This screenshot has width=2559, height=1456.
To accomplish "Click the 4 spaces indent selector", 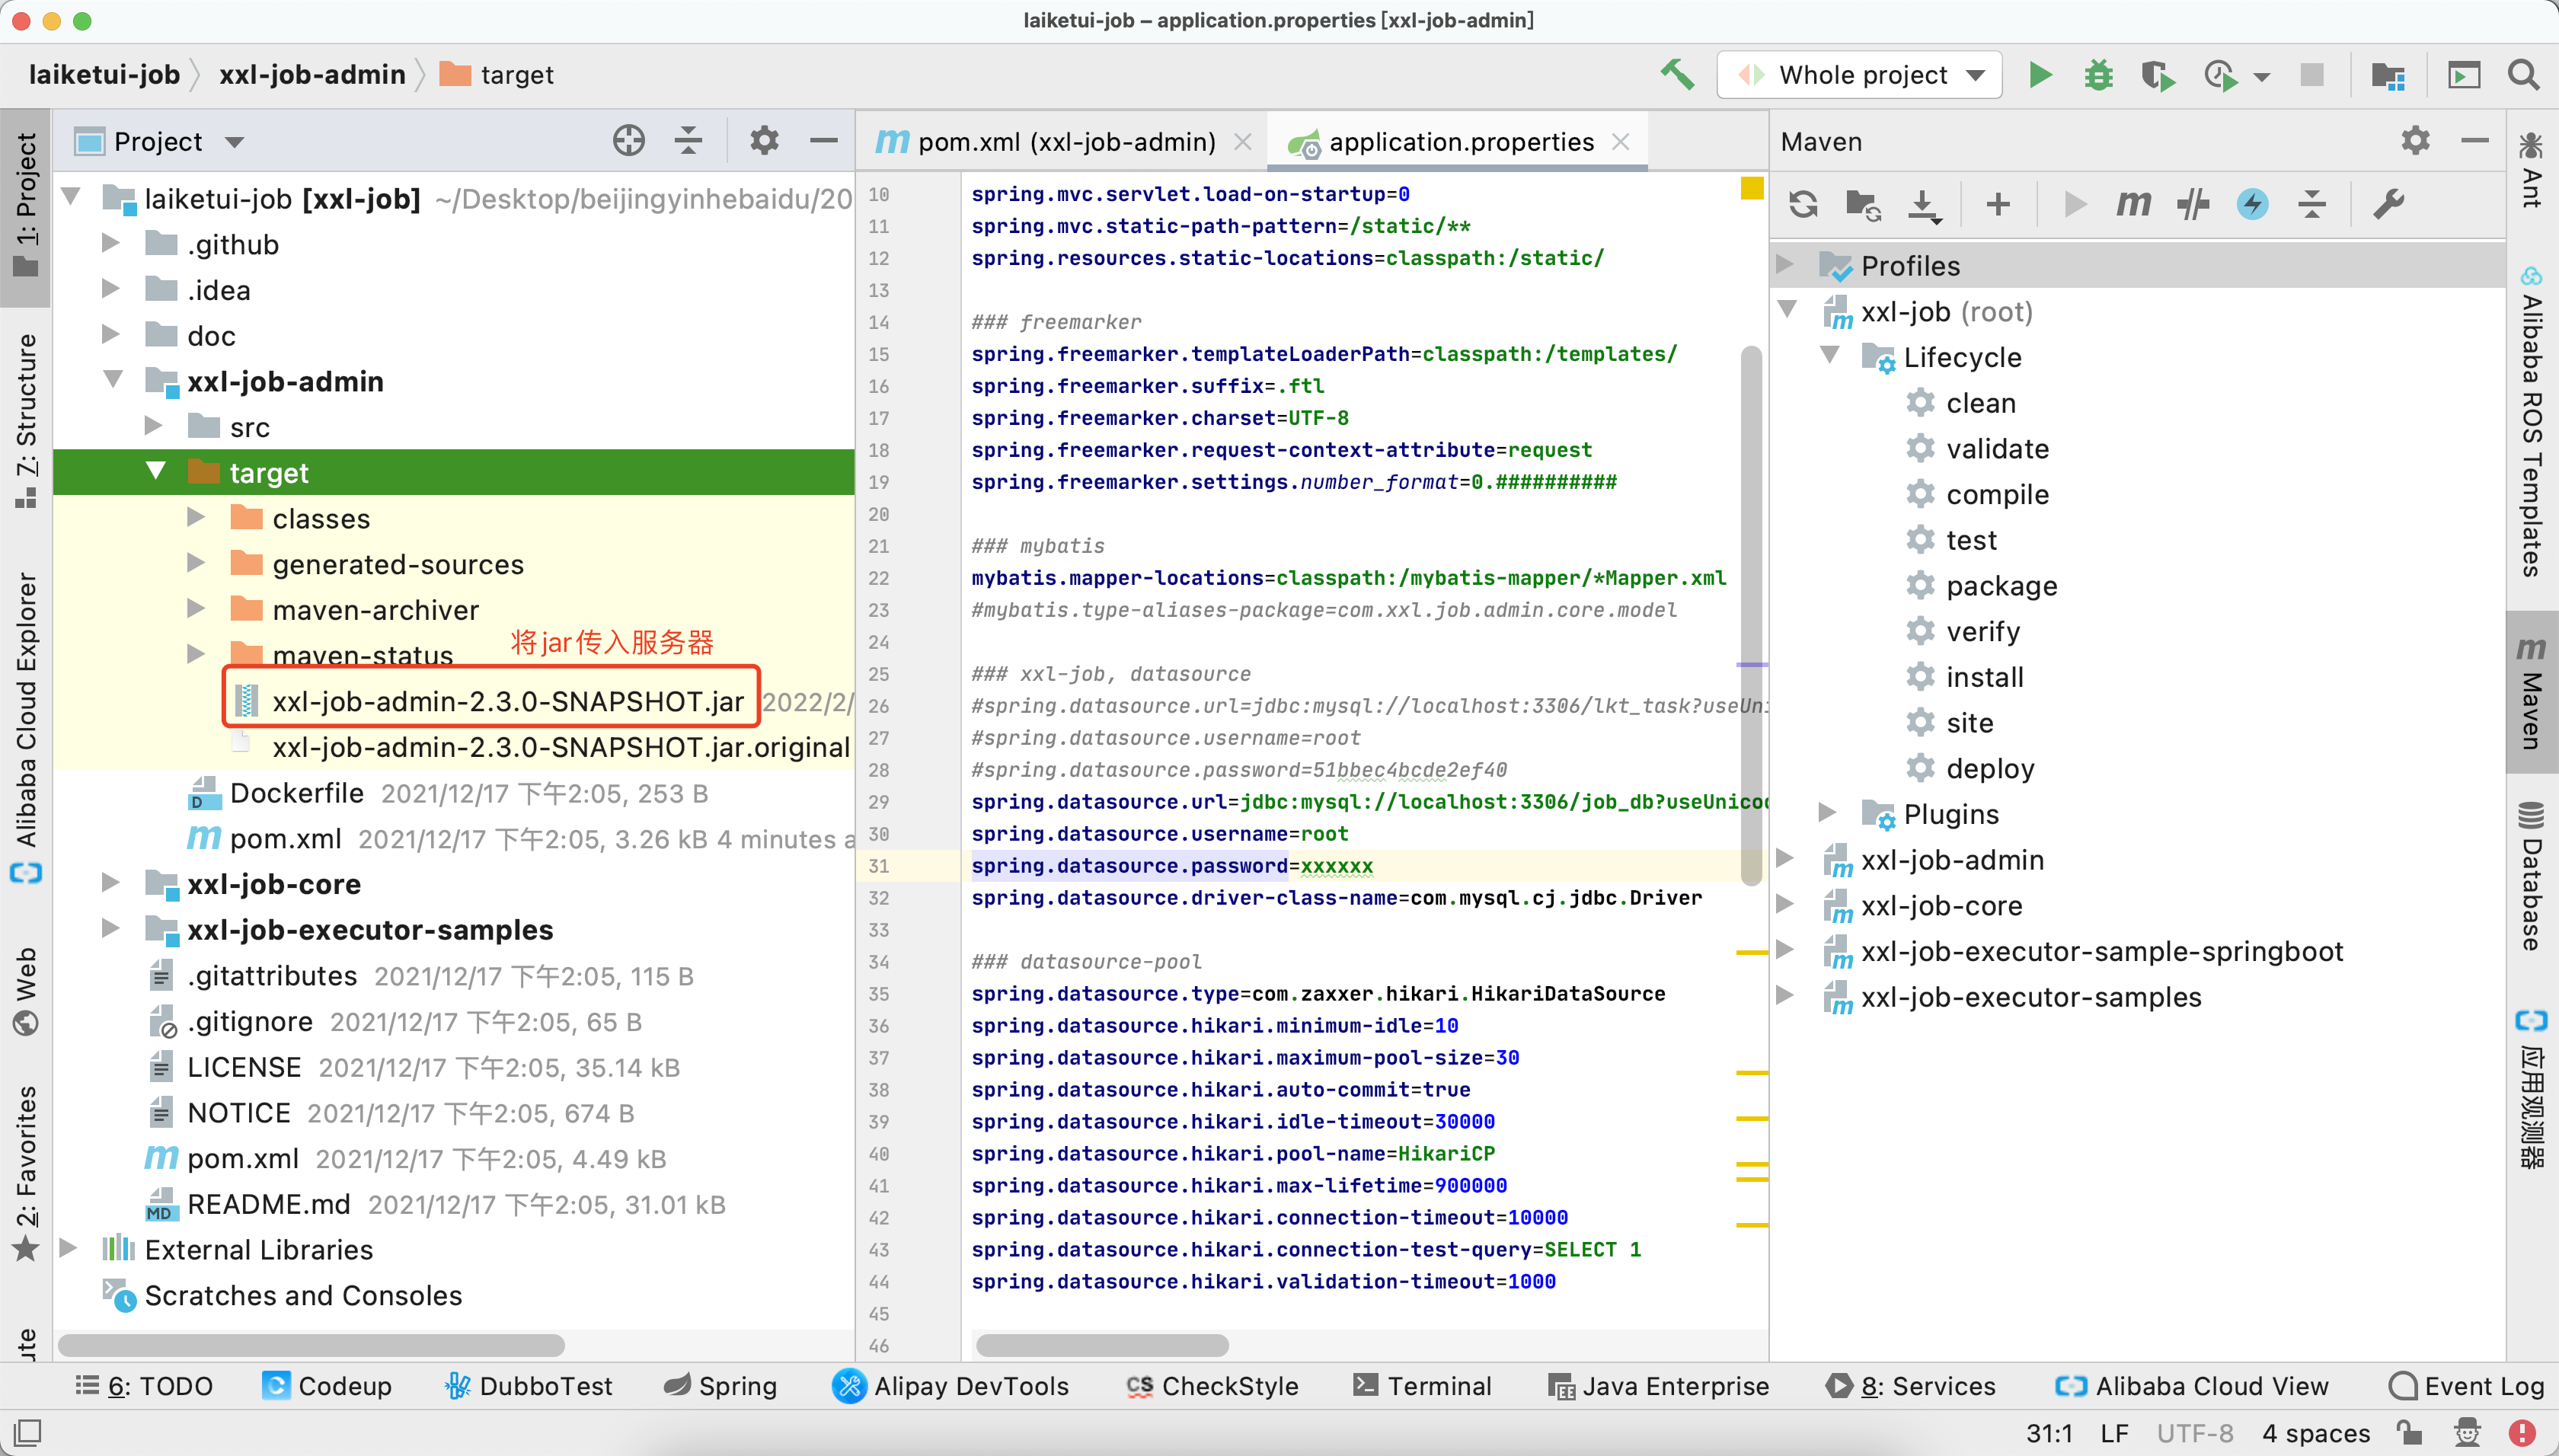I will coord(2315,1433).
